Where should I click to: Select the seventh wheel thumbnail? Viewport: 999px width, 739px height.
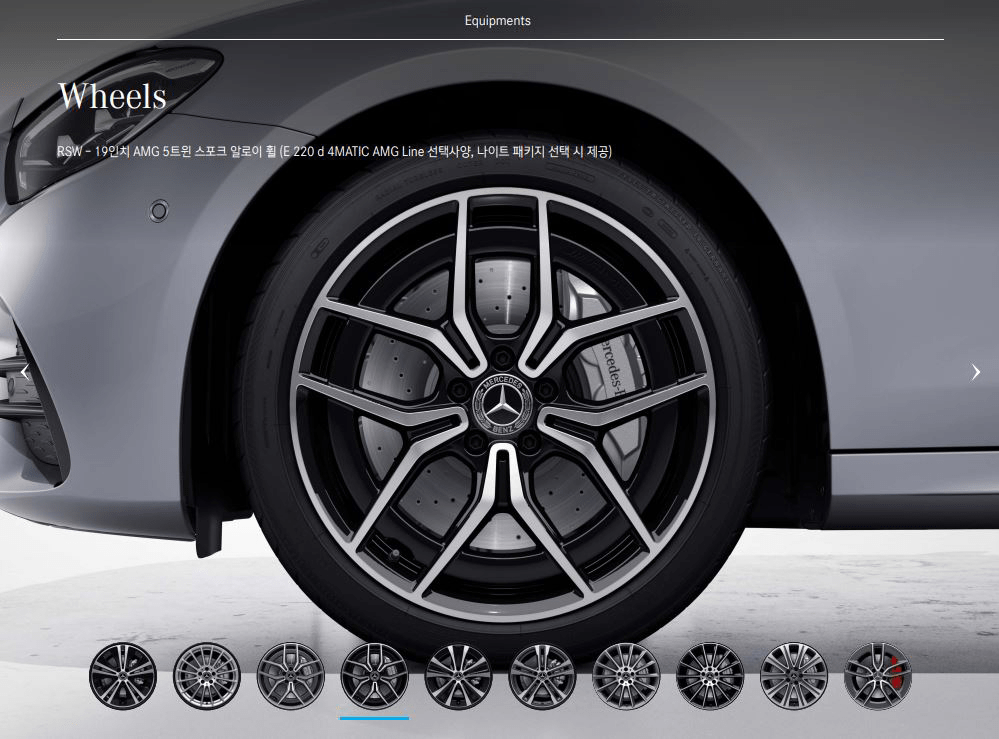pos(626,675)
